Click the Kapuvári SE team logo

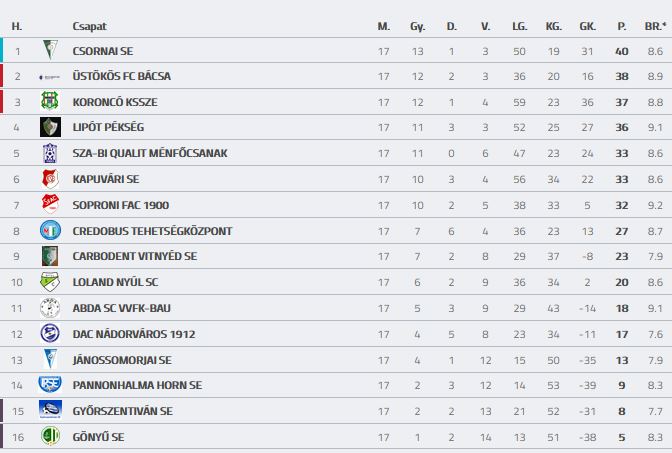point(49,179)
